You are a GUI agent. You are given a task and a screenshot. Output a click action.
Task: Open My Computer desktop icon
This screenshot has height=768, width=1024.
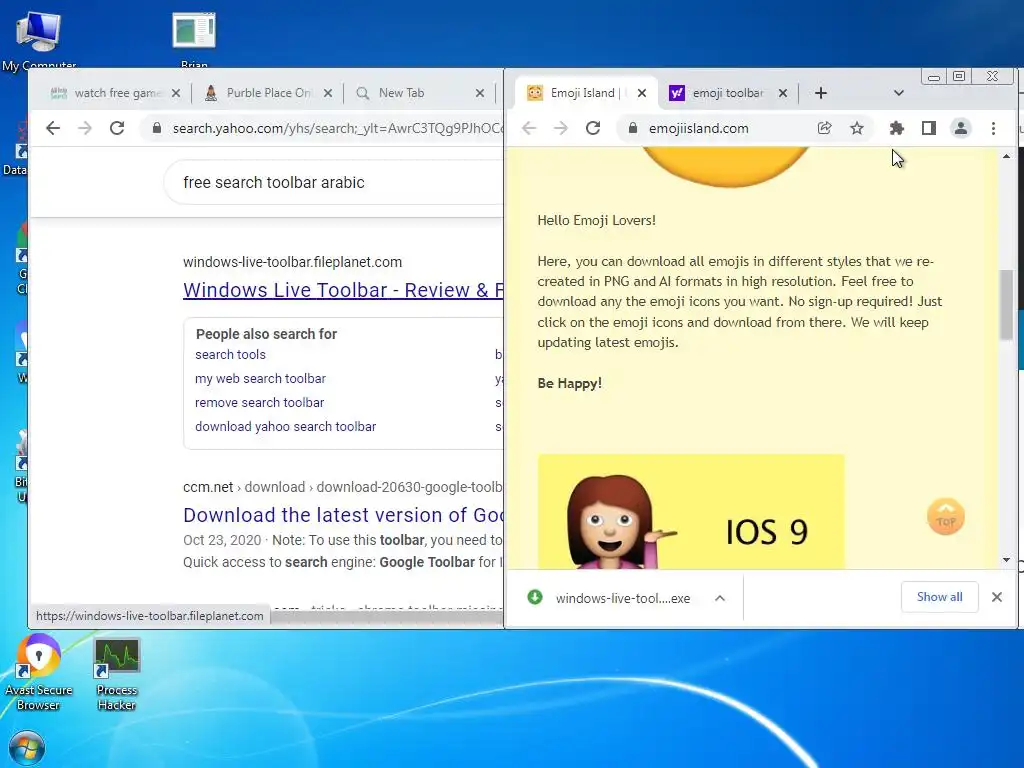click(39, 40)
